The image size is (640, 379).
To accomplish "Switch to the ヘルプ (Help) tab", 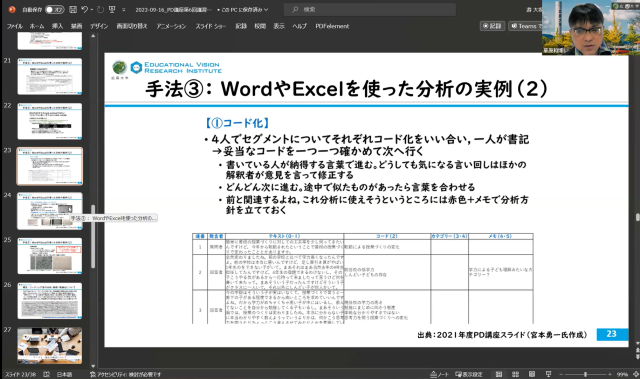I will pyautogui.click(x=299, y=26).
